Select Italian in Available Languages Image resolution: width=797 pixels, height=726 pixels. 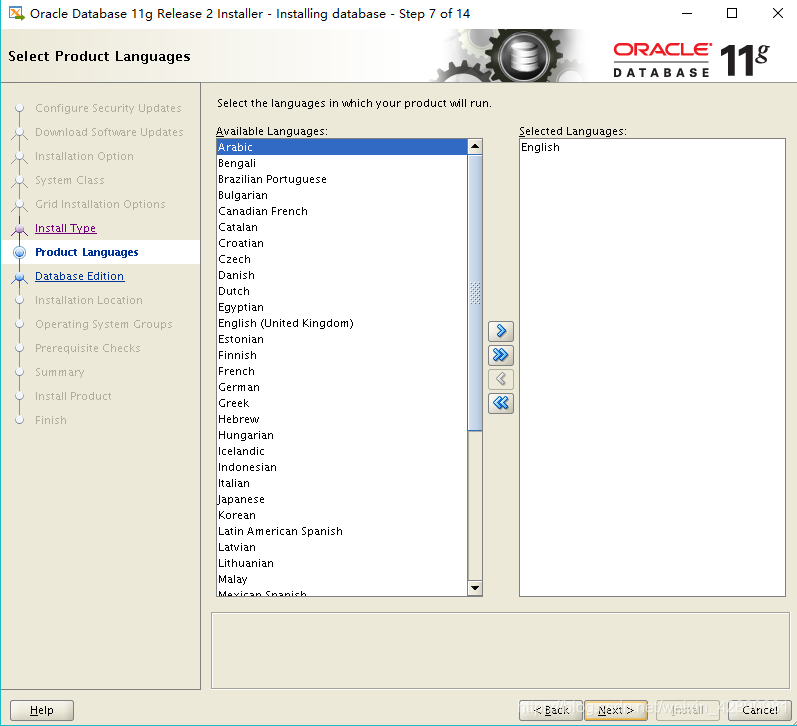(x=342, y=483)
